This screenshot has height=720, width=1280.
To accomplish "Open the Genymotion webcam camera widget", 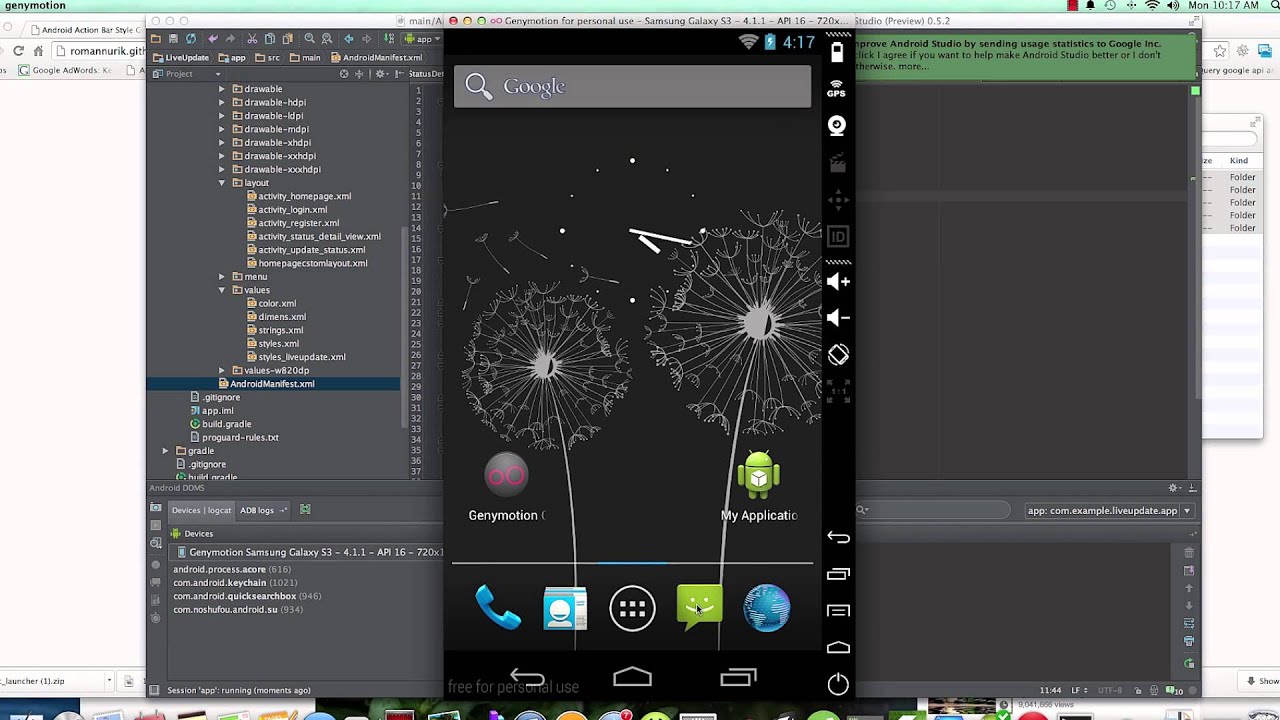I will [837, 126].
